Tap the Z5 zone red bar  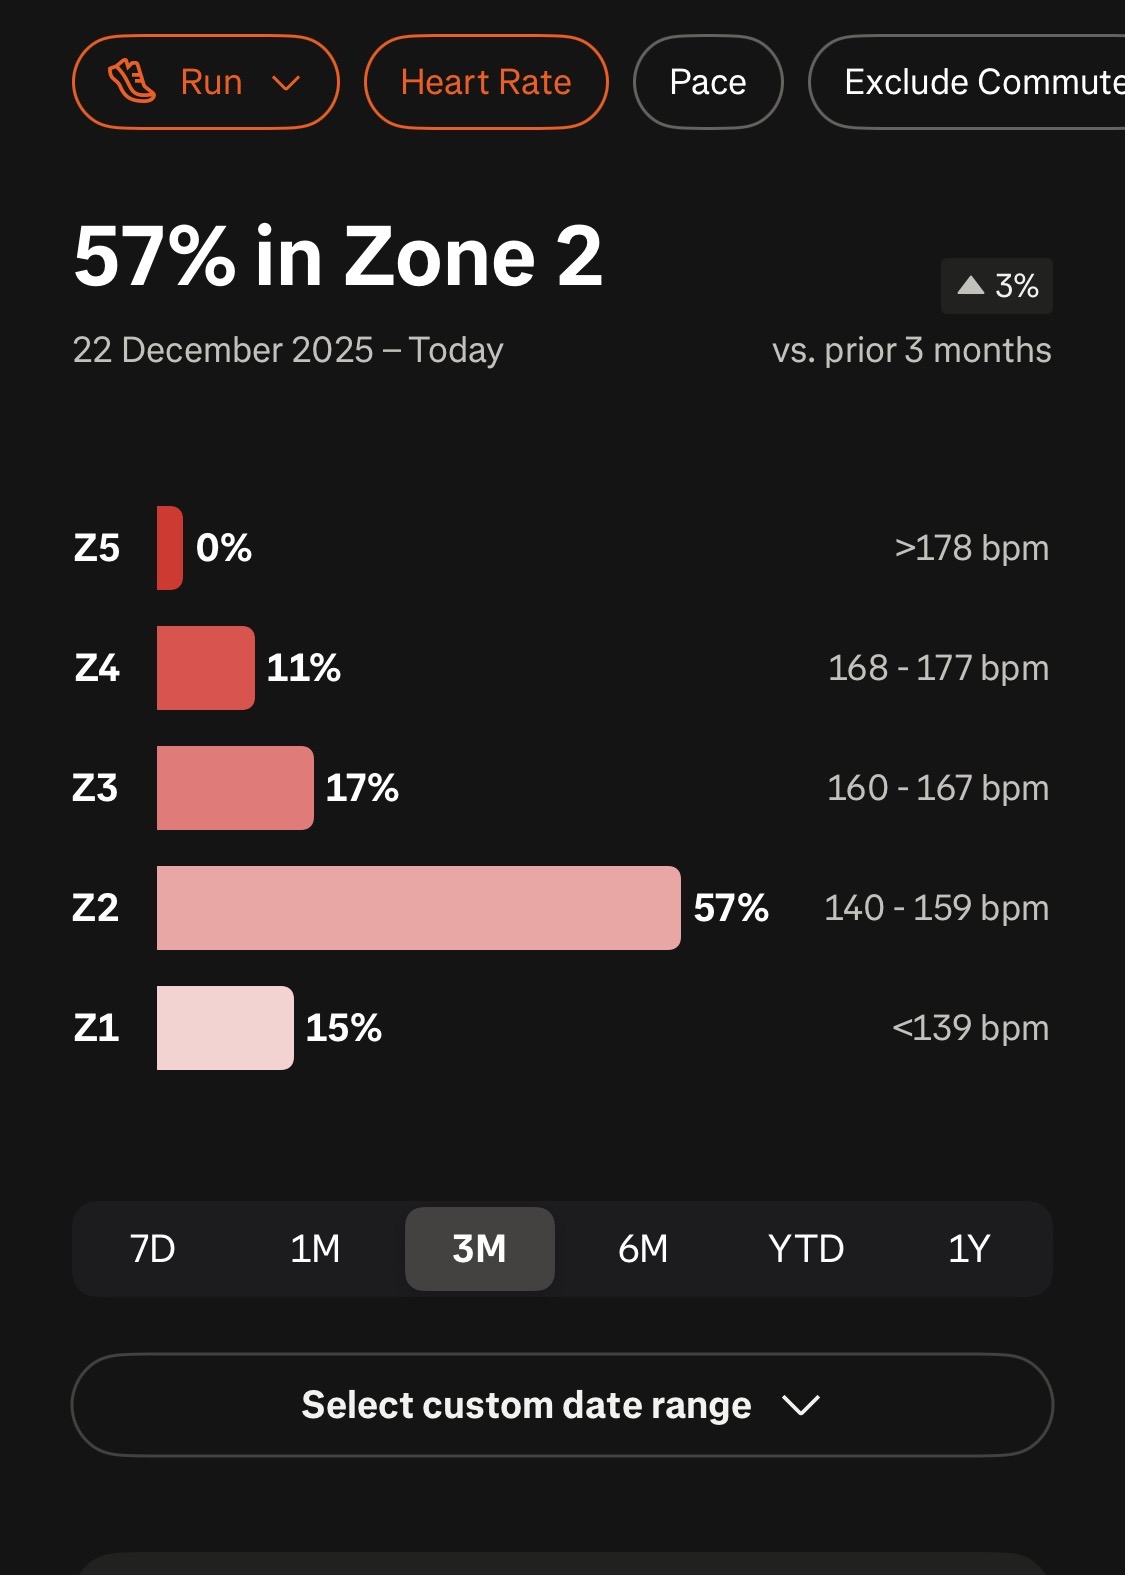(170, 548)
